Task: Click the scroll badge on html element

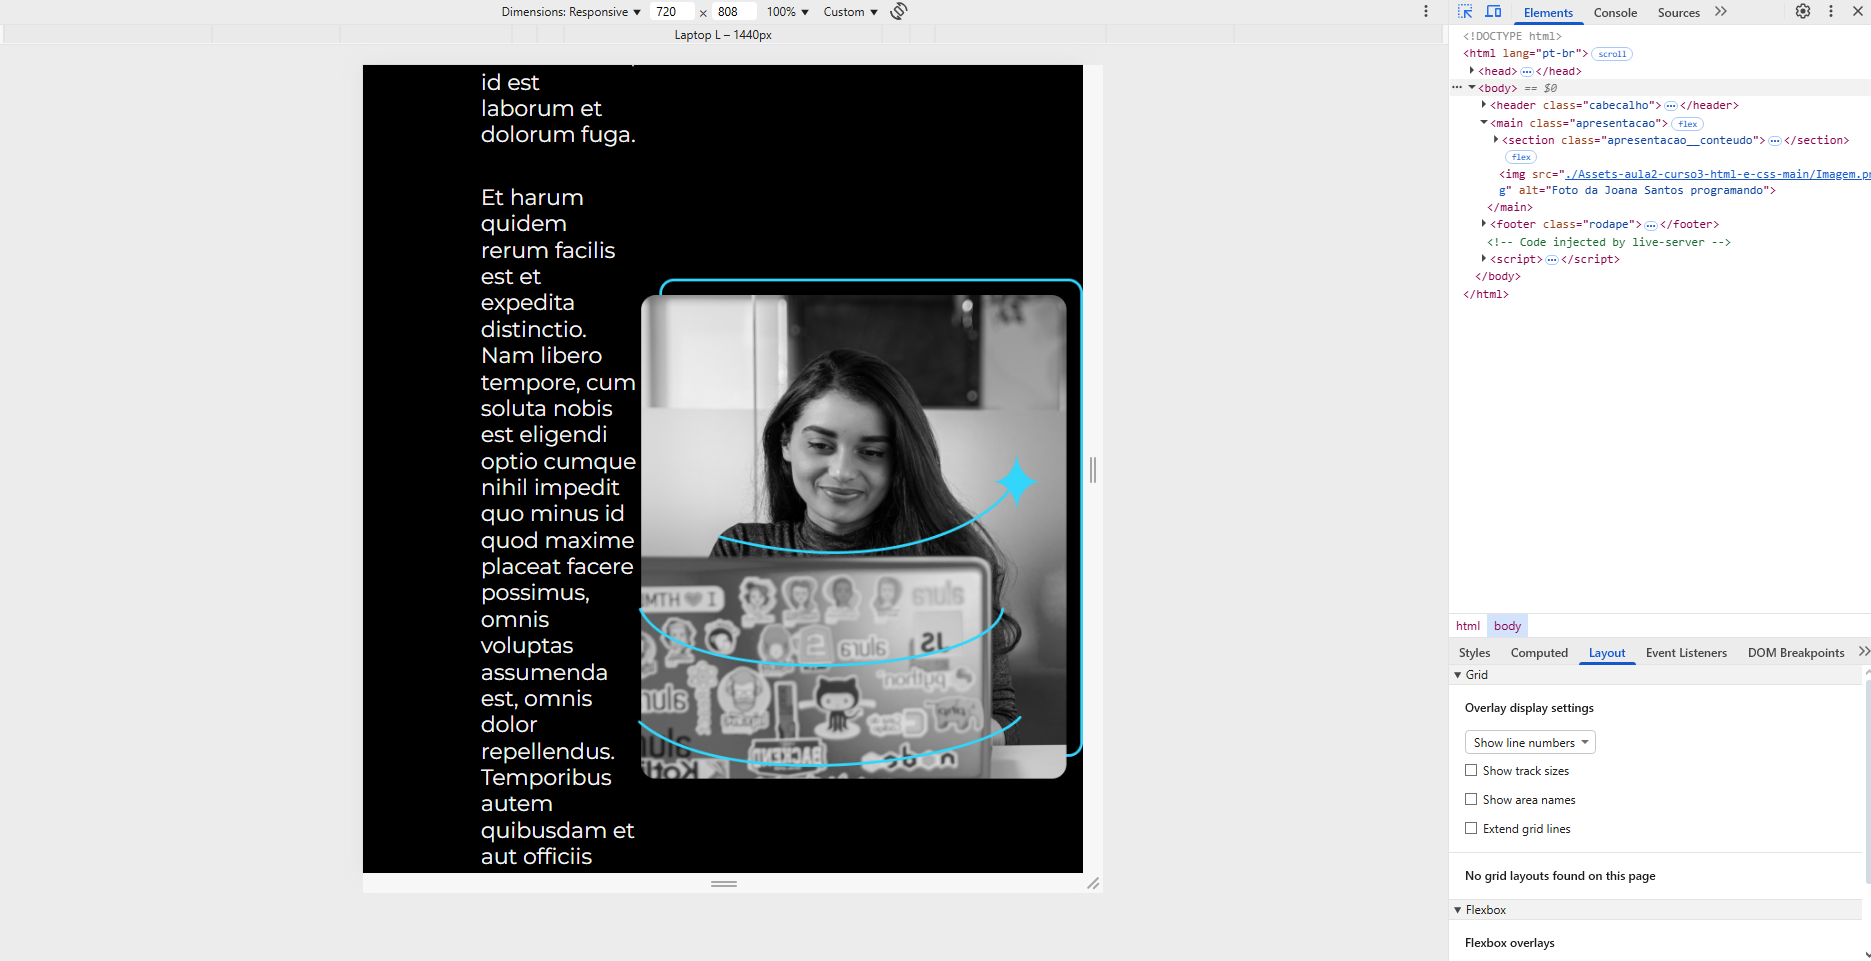Action: (1612, 54)
